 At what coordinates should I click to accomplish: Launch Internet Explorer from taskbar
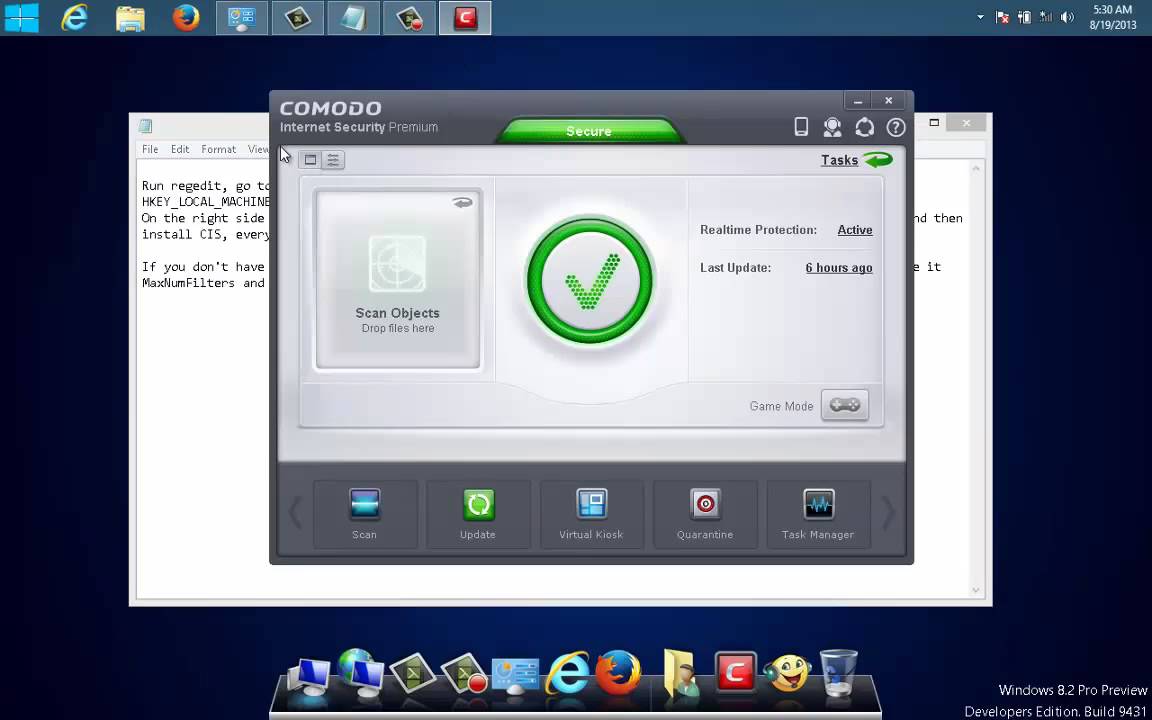[x=74, y=18]
